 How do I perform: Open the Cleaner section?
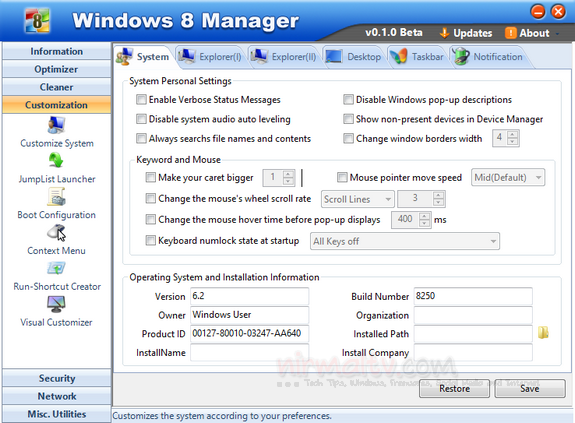click(56, 87)
